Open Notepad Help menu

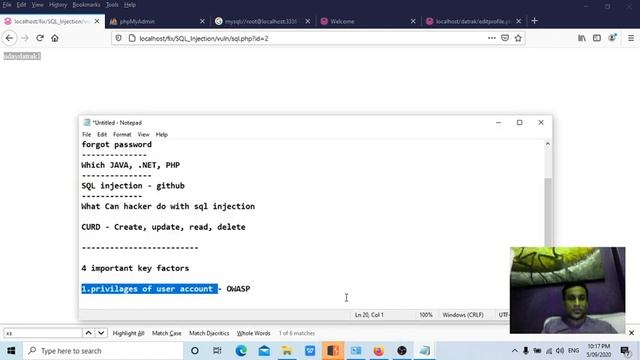tap(162, 134)
